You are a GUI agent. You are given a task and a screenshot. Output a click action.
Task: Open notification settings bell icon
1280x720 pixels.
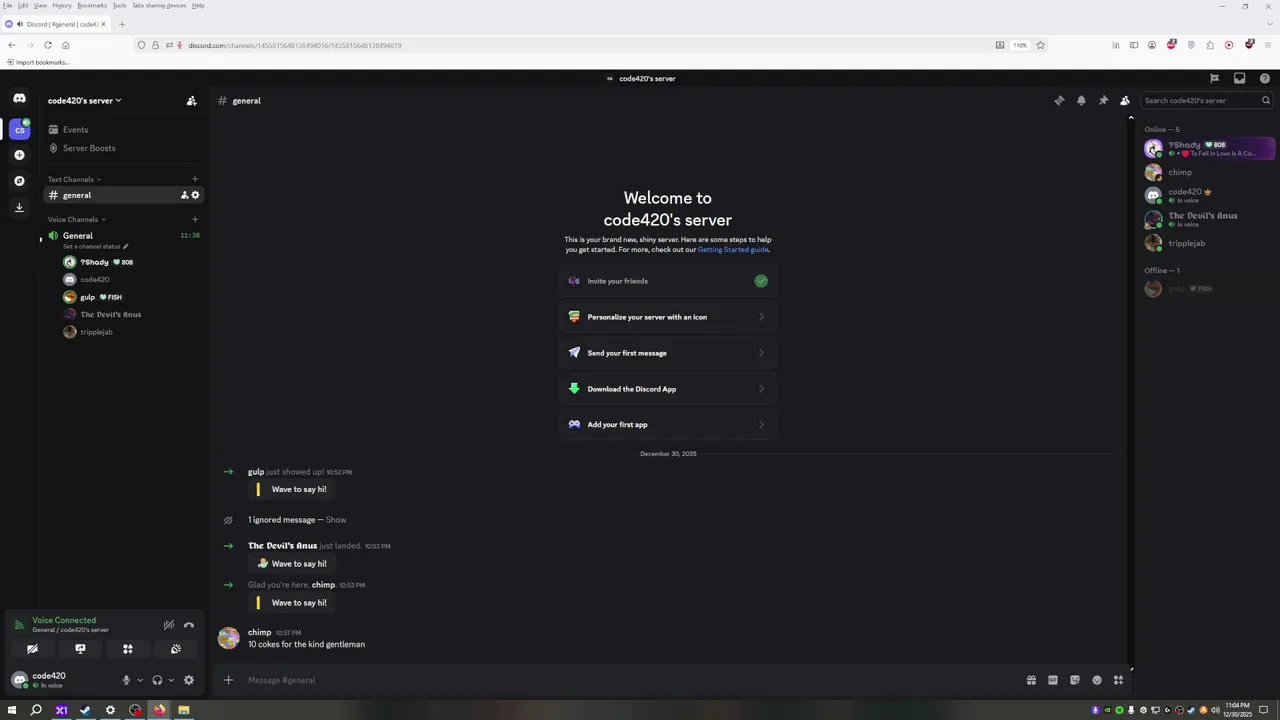(x=1081, y=100)
